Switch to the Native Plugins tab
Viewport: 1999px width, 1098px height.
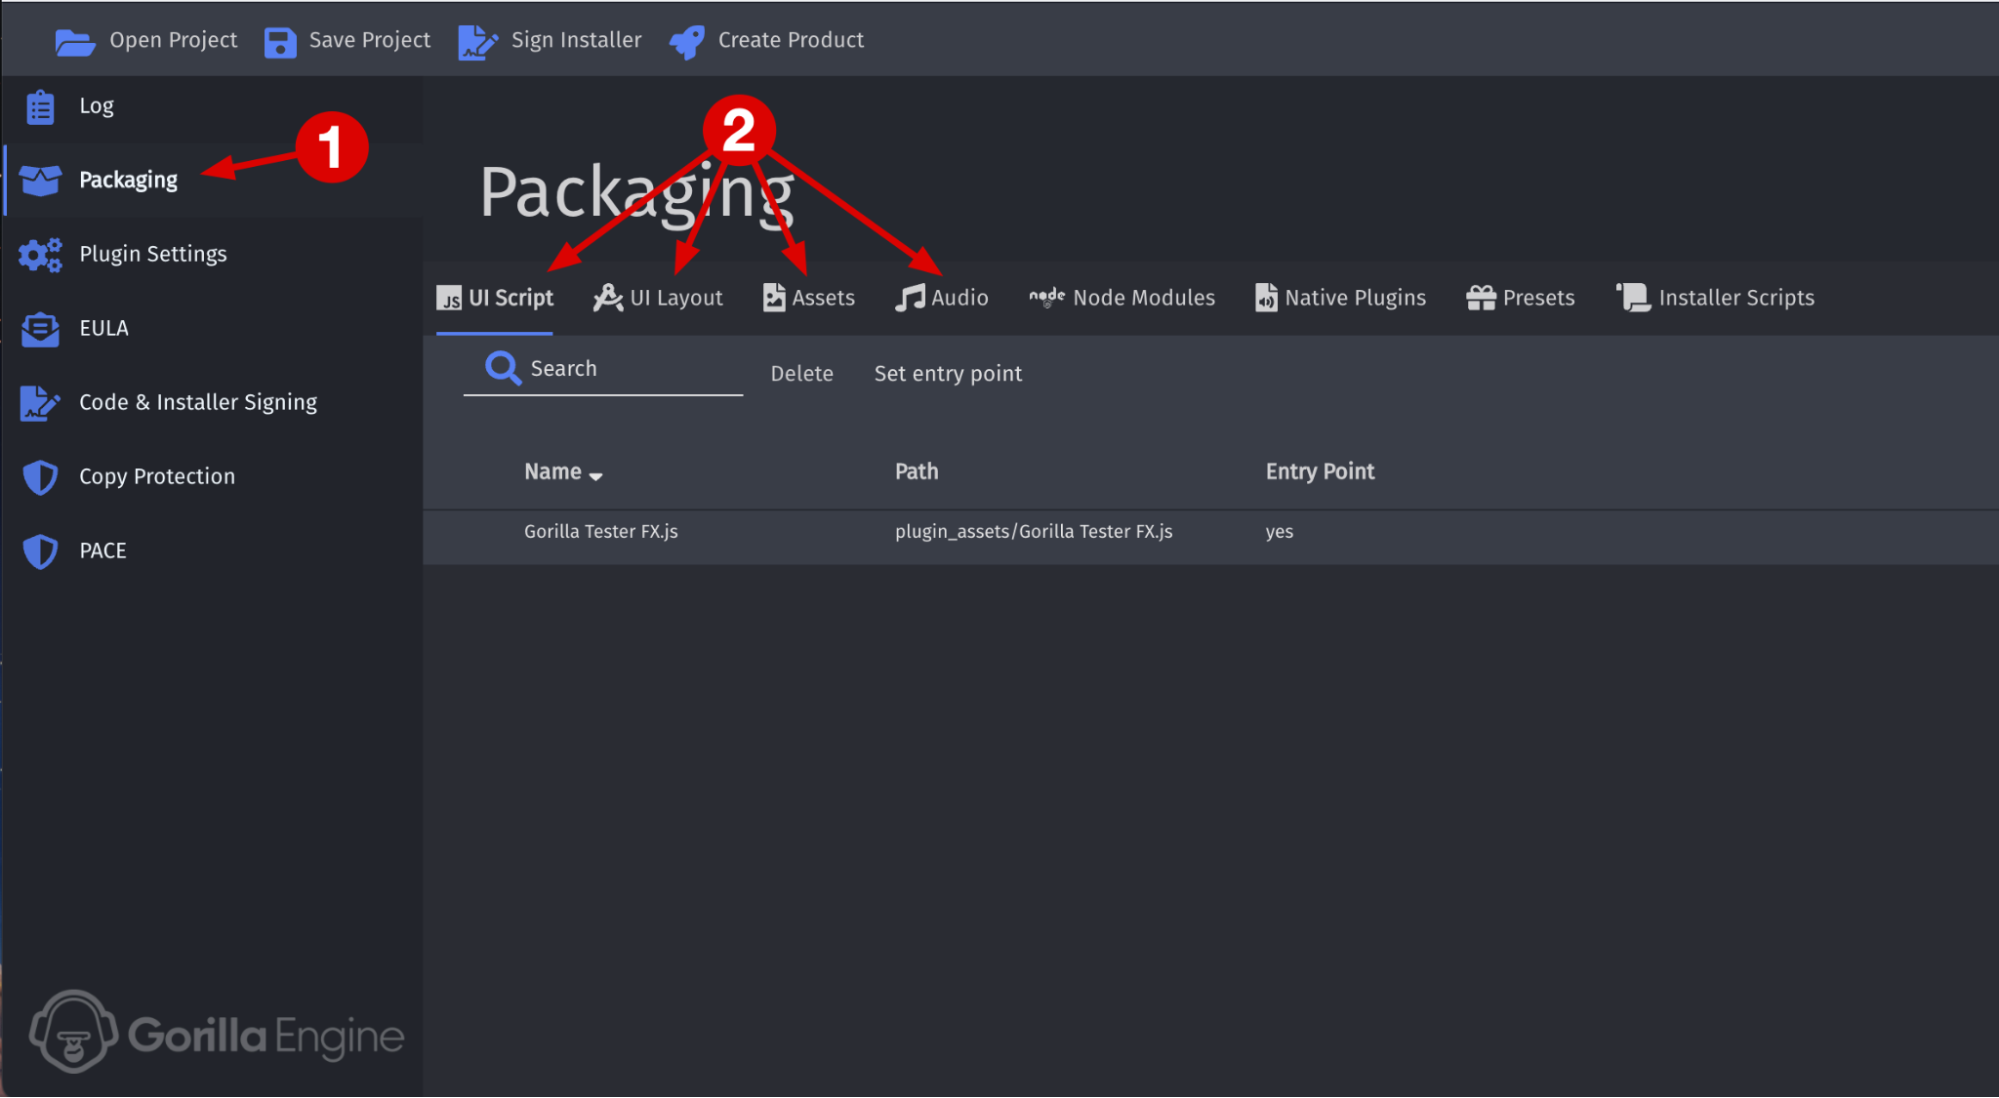1340,298
